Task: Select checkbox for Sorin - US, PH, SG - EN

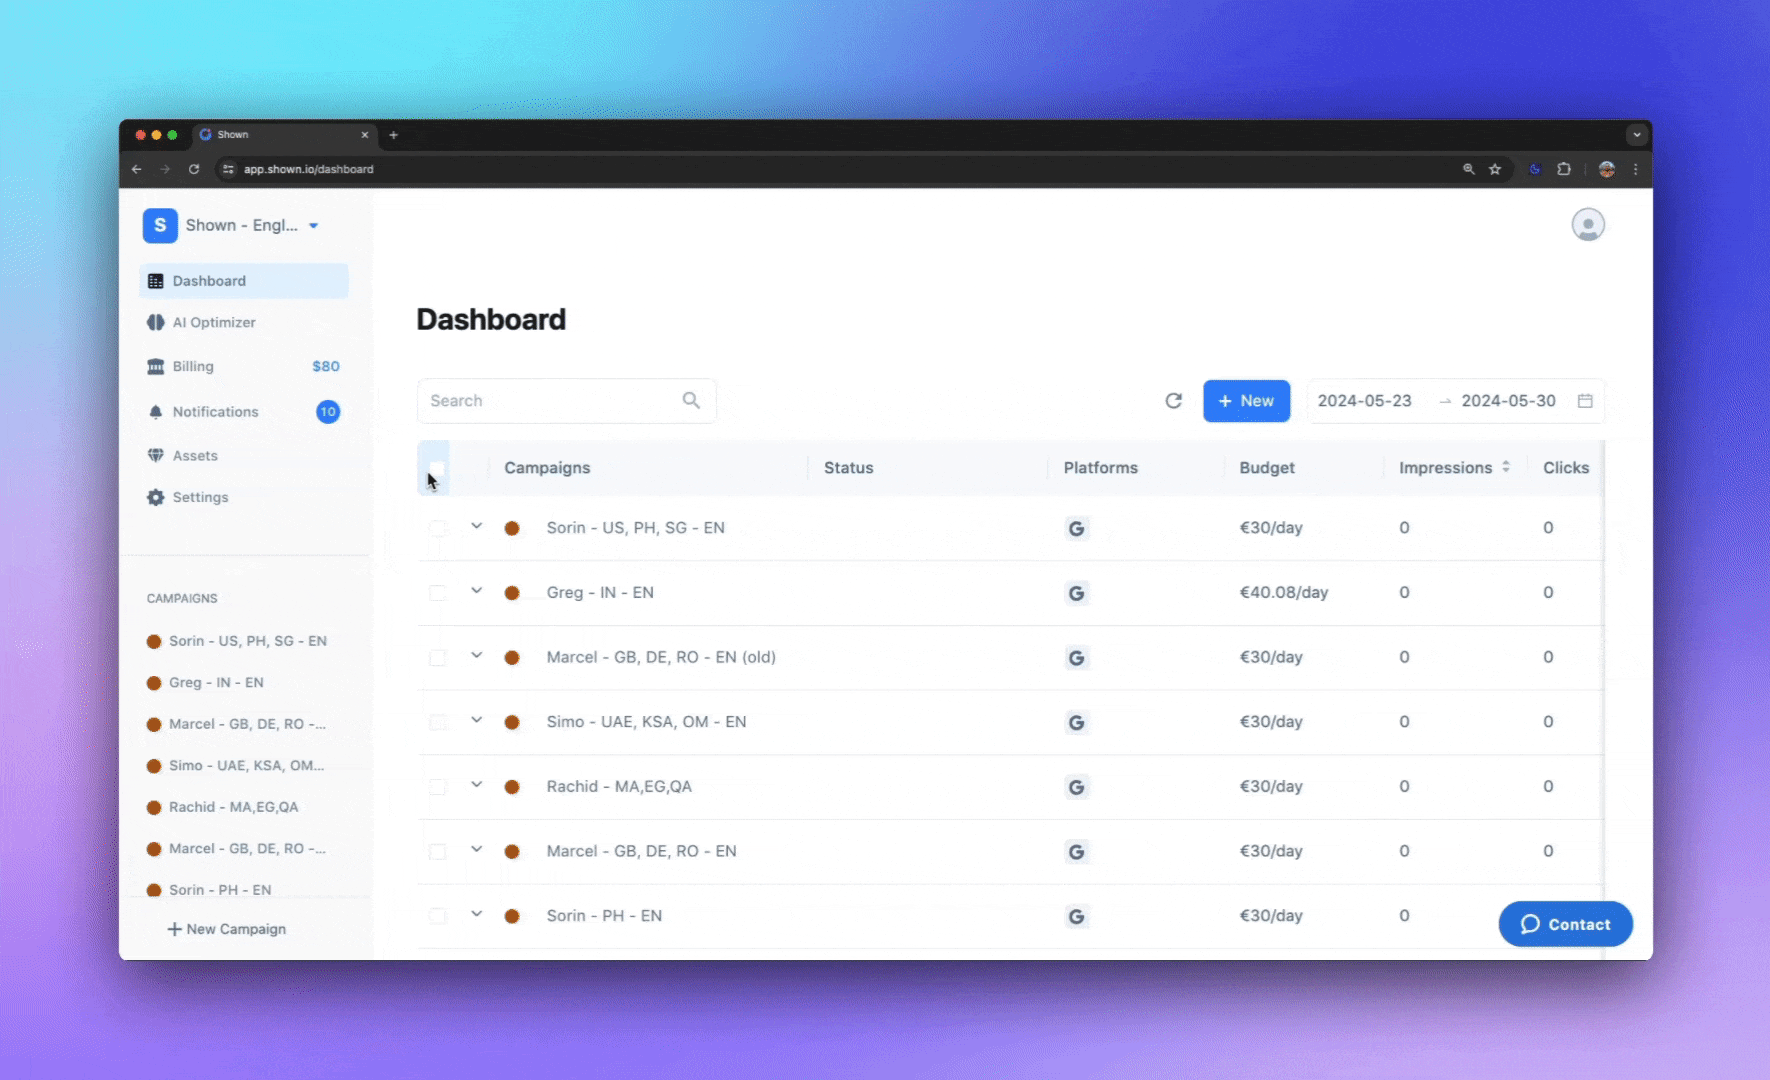Action: [437, 528]
